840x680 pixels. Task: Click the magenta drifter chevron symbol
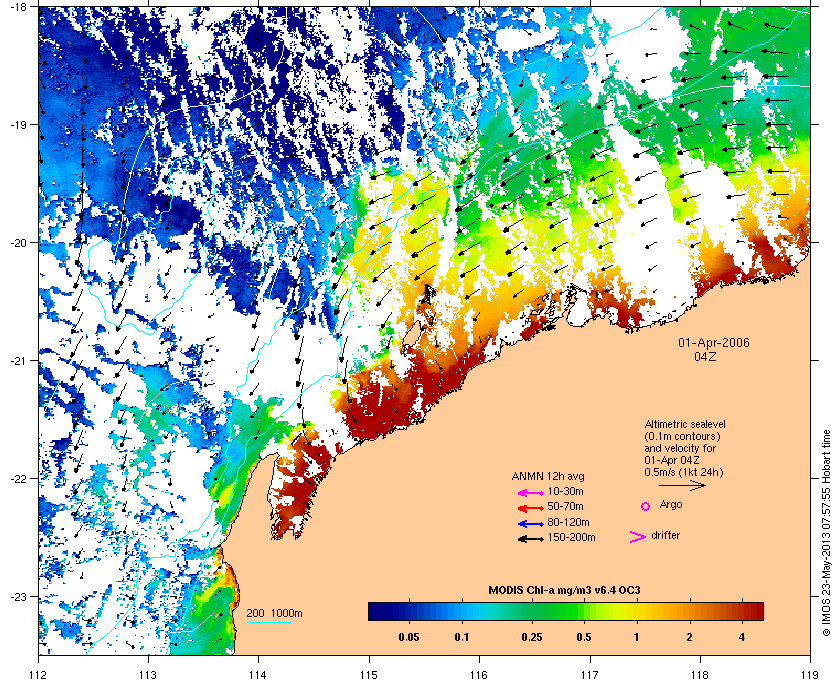[638, 537]
